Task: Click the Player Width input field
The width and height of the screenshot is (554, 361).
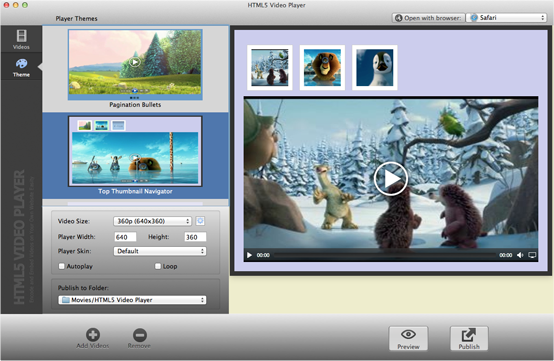Action: (125, 237)
